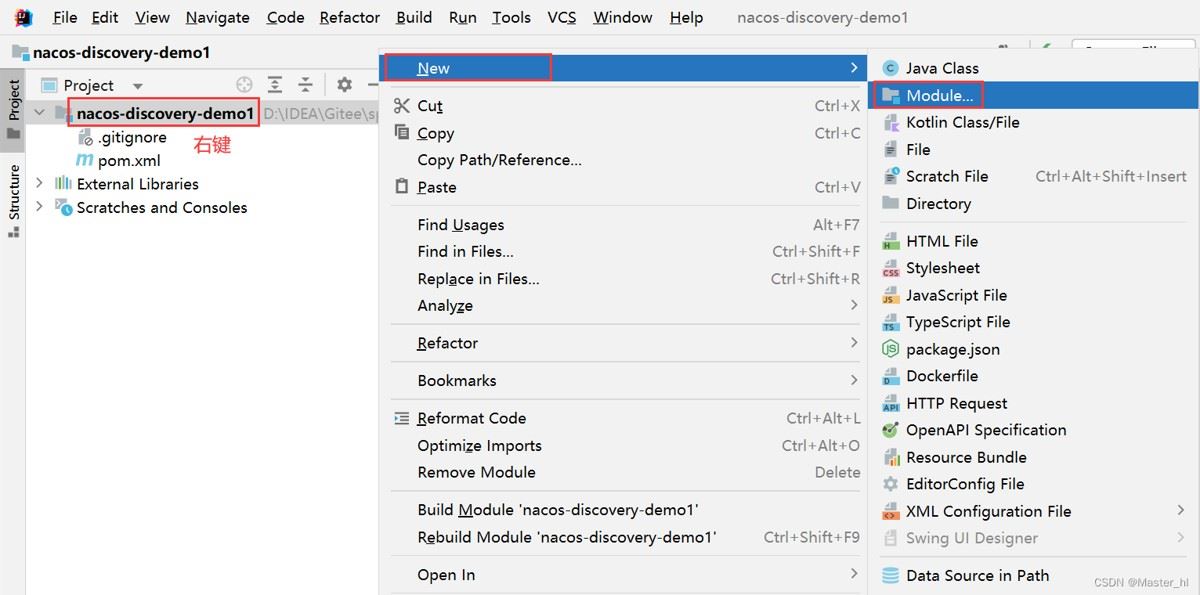Expand the Analyze submenu arrow
This screenshot has width=1200, height=595.
854,304
